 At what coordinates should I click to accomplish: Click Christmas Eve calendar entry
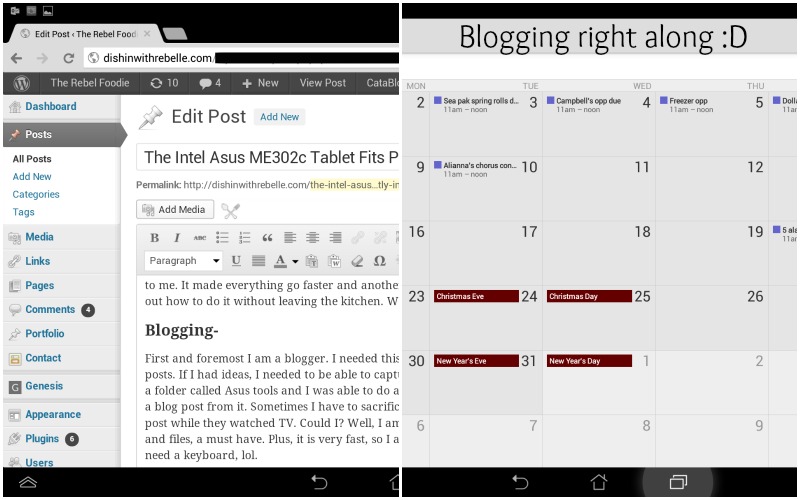pyautogui.click(x=476, y=296)
